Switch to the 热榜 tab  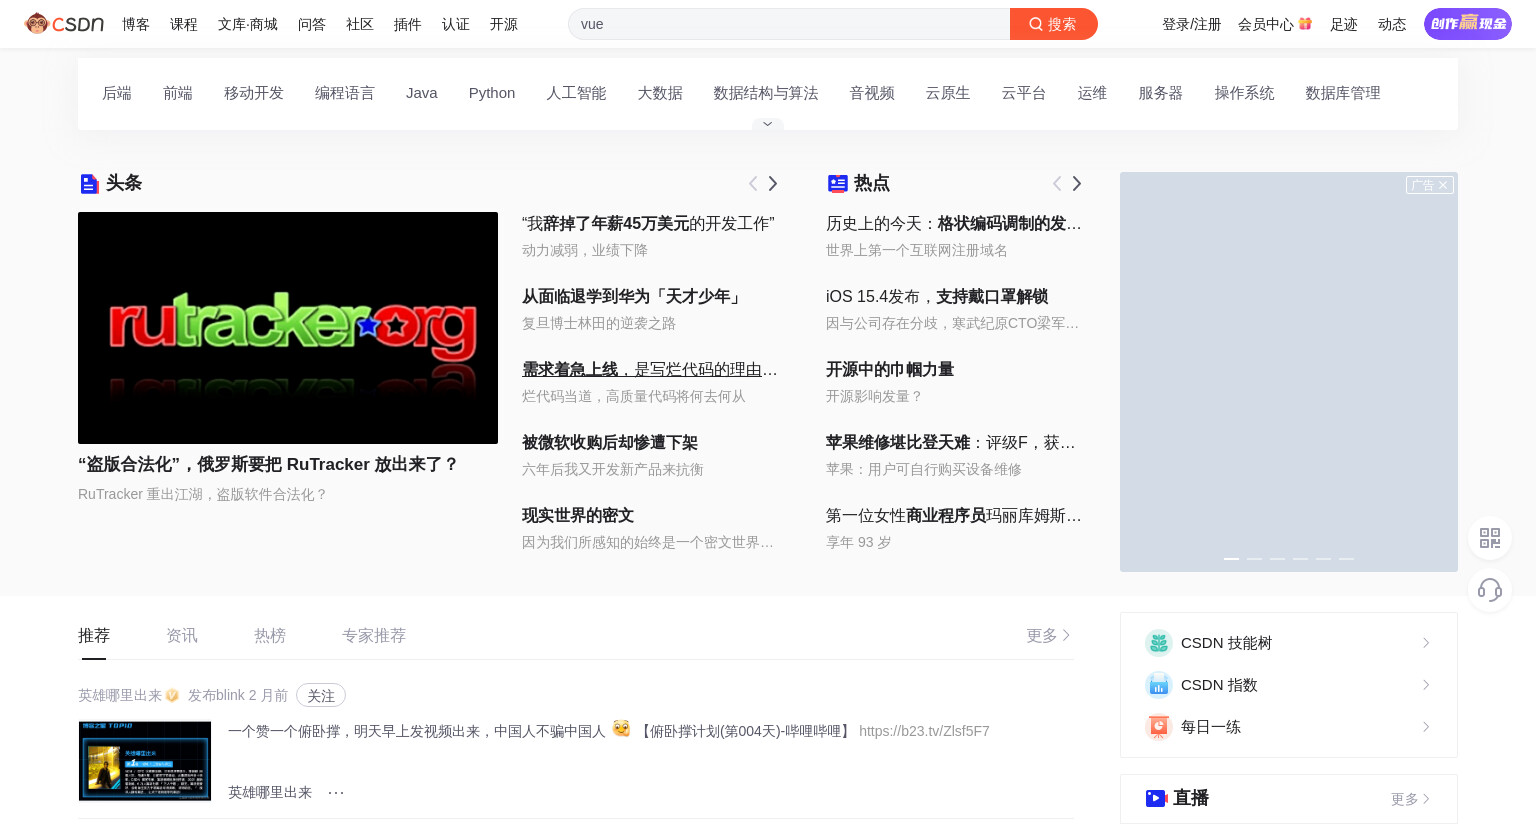[x=270, y=635]
